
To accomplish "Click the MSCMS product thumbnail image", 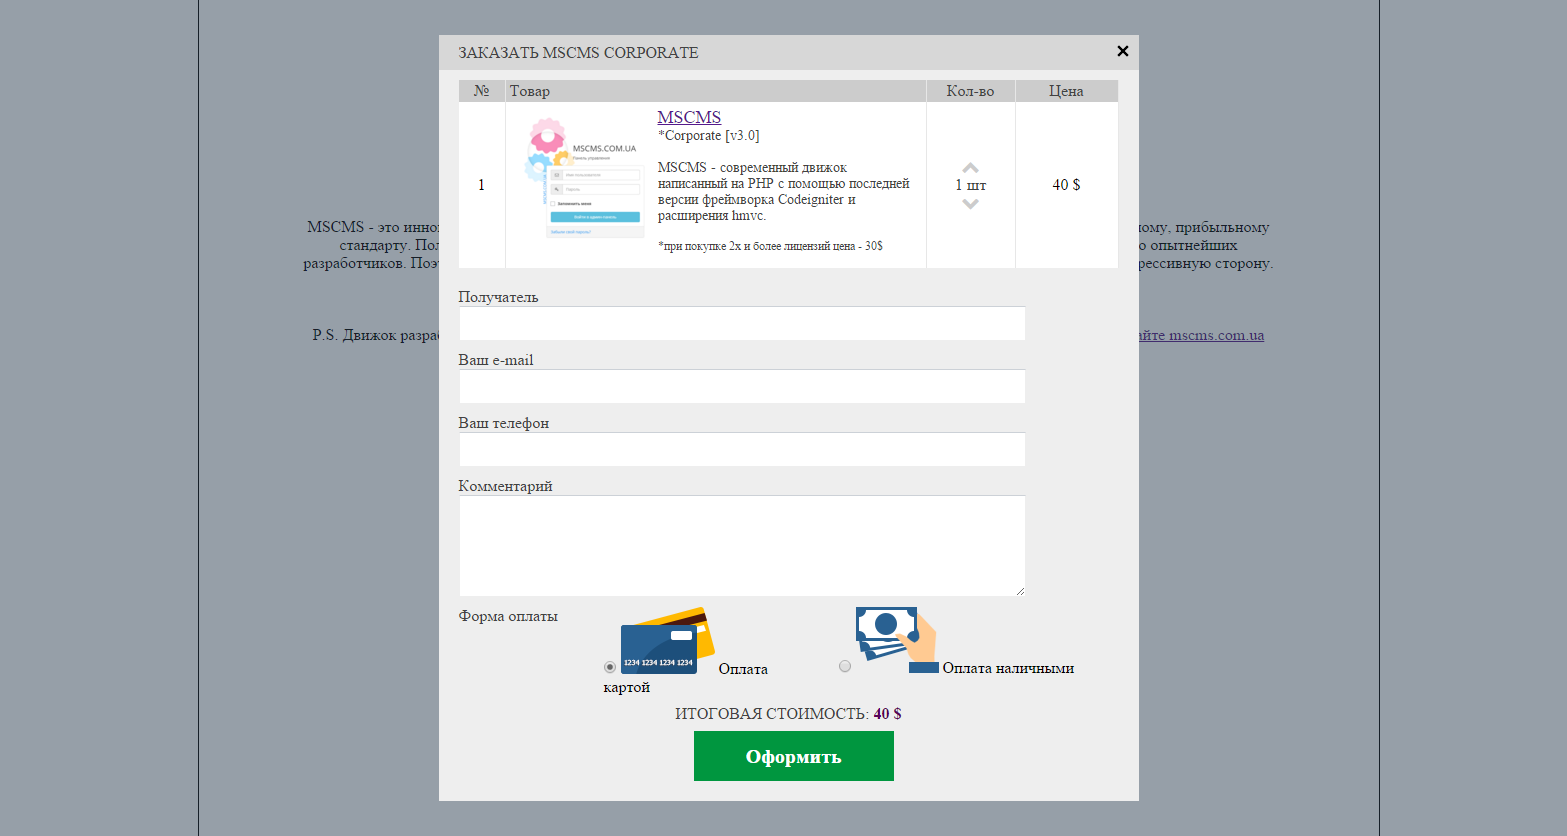I will pos(585,178).
